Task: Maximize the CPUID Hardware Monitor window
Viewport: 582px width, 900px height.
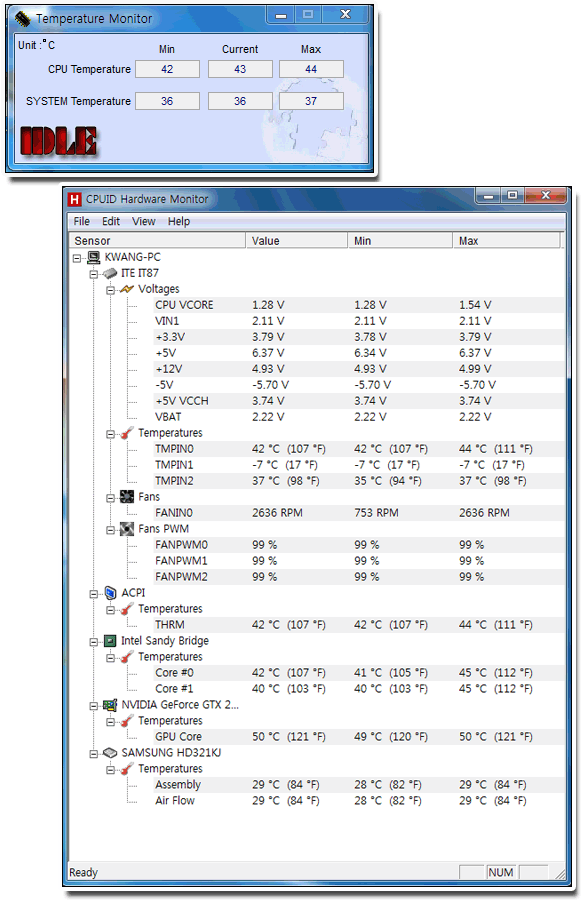Action: tap(513, 196)
